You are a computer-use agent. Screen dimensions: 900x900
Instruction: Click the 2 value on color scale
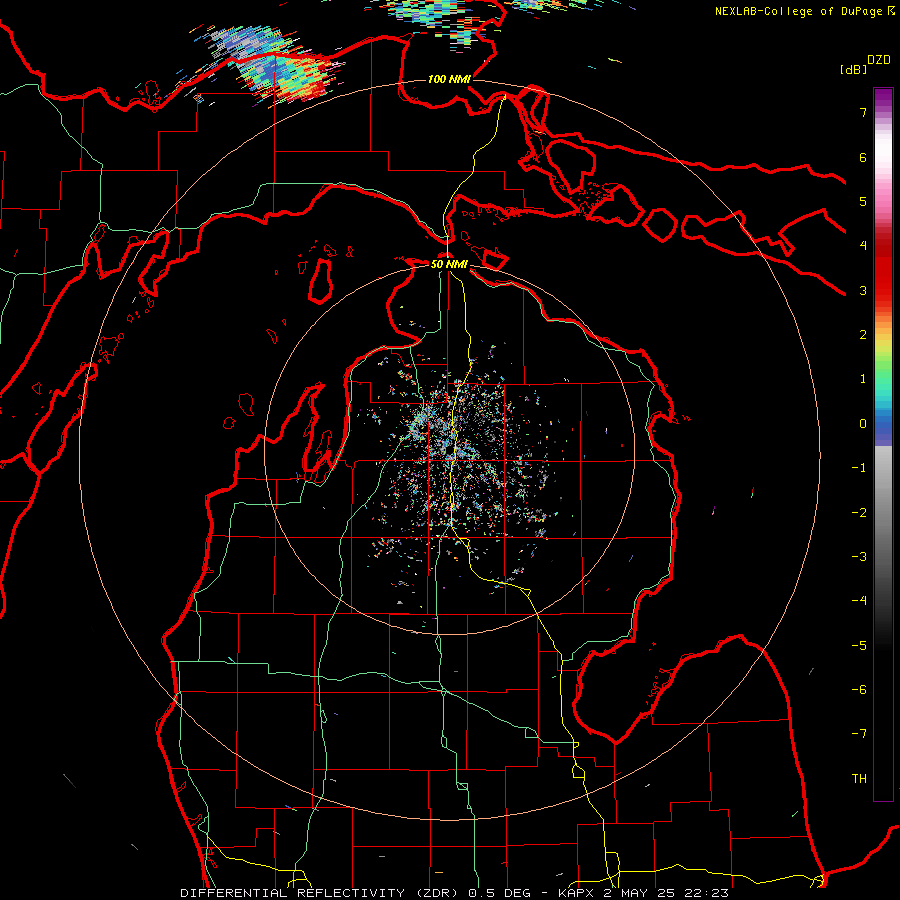pos(863,335)
